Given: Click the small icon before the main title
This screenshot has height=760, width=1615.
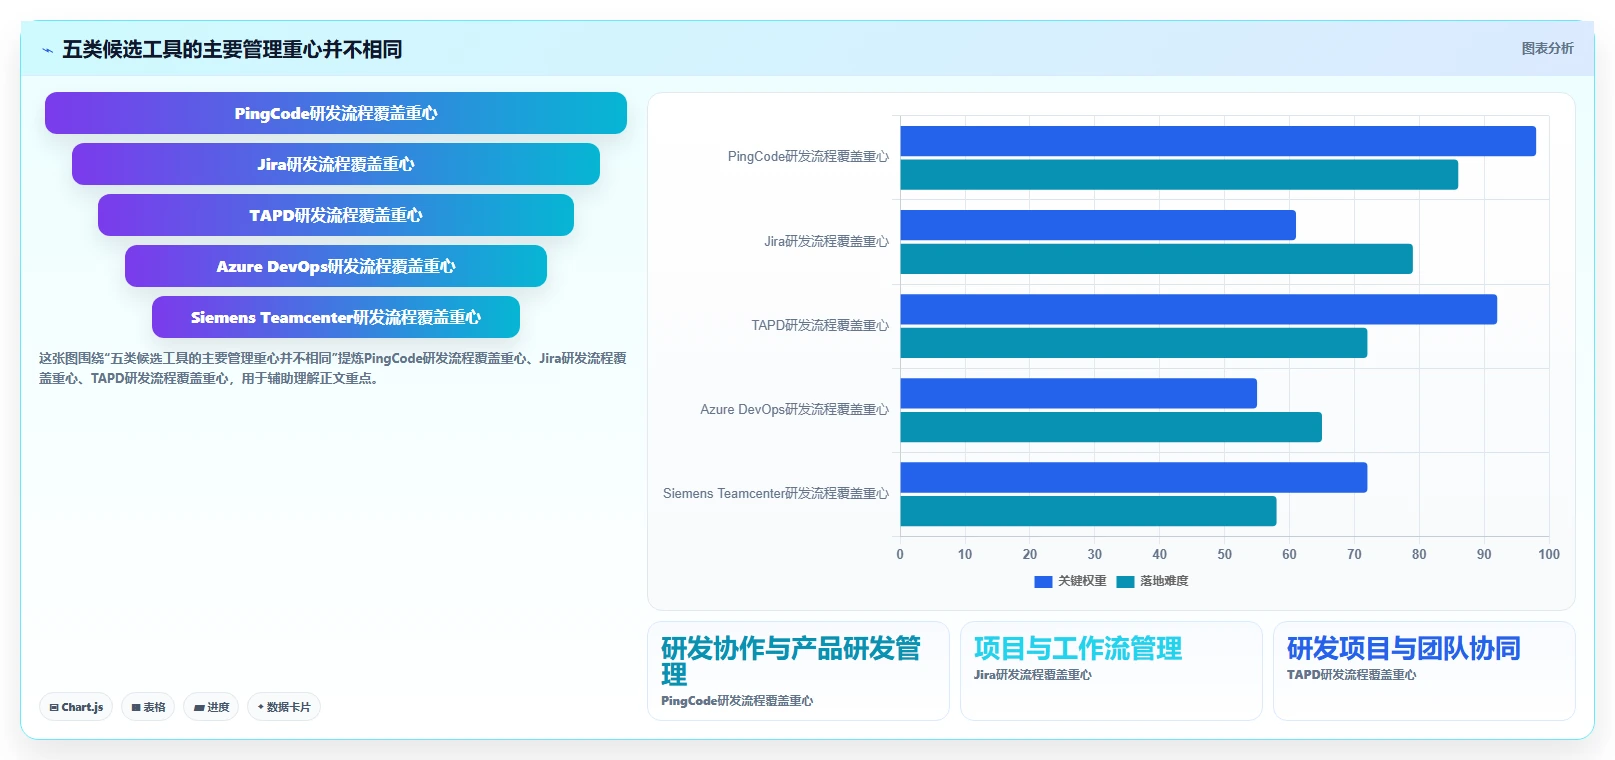Looking at the screenshot, I should [x=47, y=50].
